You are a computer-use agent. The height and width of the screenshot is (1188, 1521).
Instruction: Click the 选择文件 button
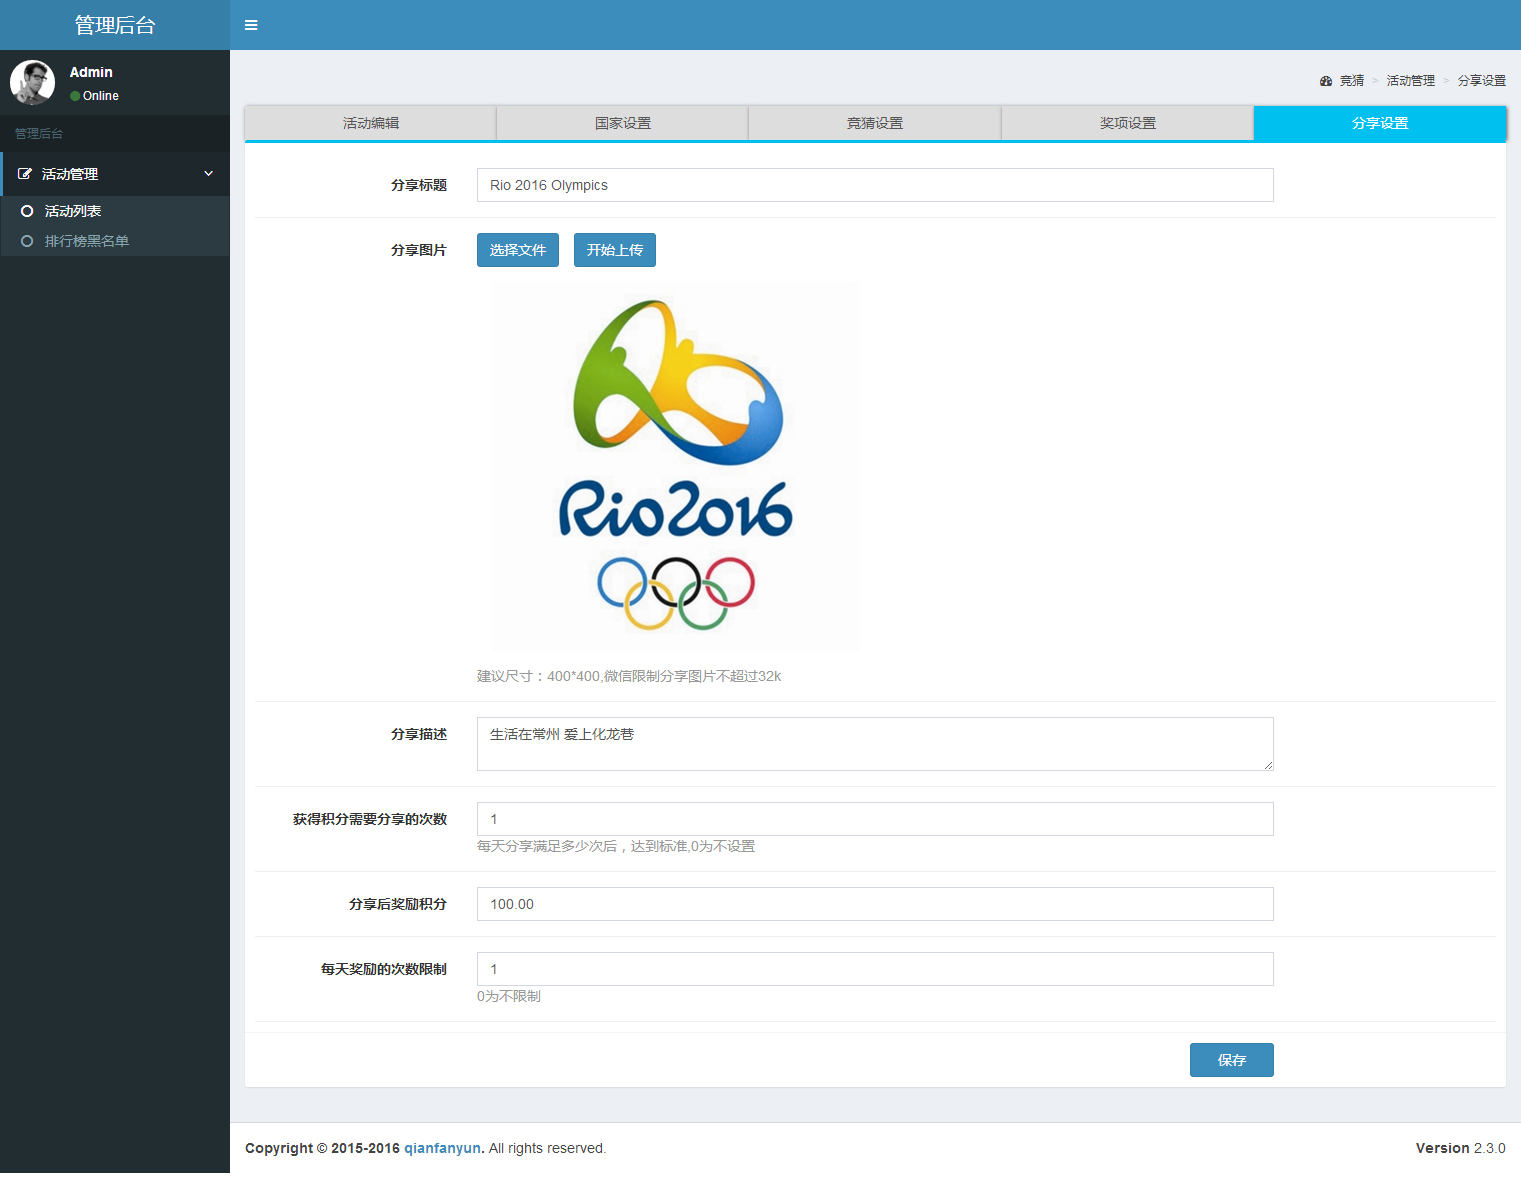[518, 250]
